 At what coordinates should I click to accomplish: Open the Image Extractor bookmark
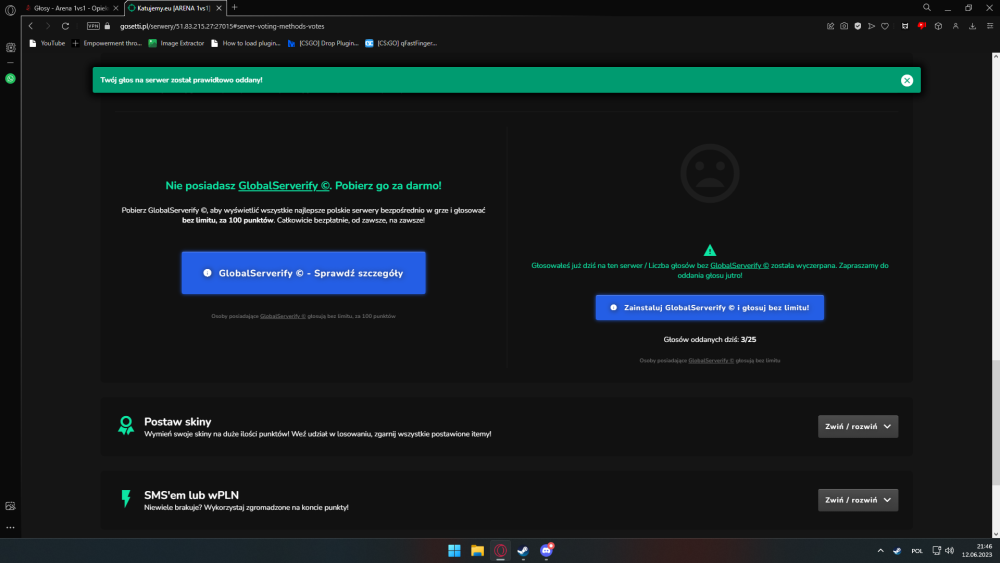(176, 43)
